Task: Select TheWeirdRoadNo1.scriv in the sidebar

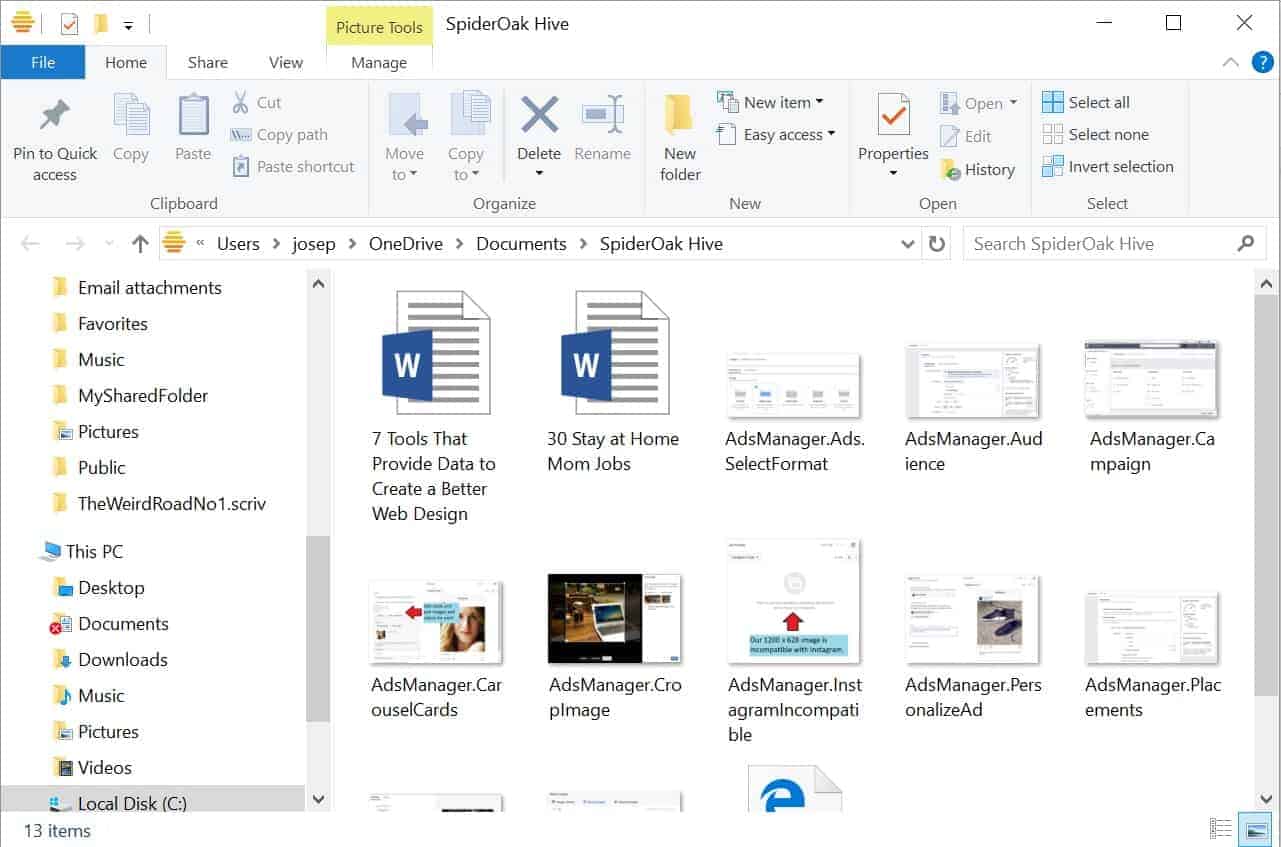Action: click(172, 504)
